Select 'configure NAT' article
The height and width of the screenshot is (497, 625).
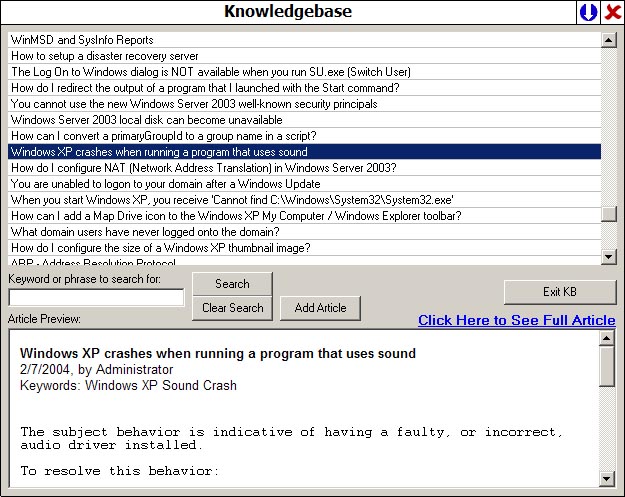tap(305, 168)
